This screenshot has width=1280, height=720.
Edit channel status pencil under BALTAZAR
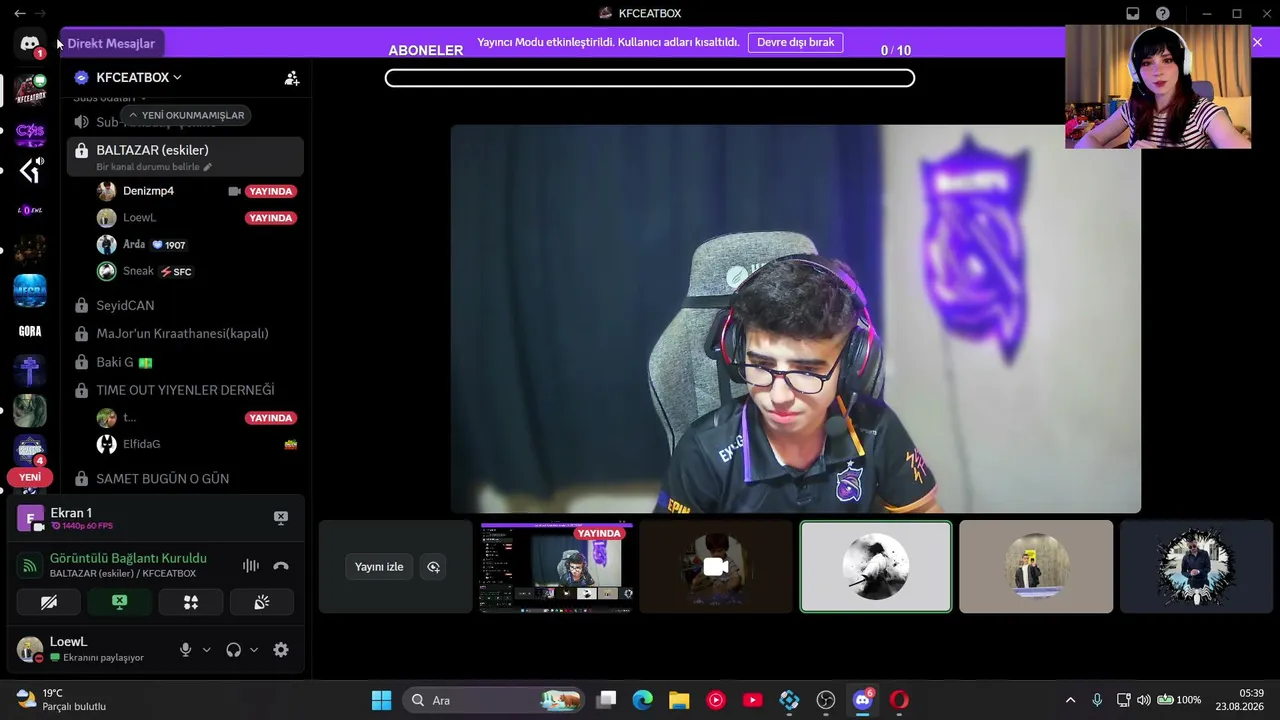208,167
